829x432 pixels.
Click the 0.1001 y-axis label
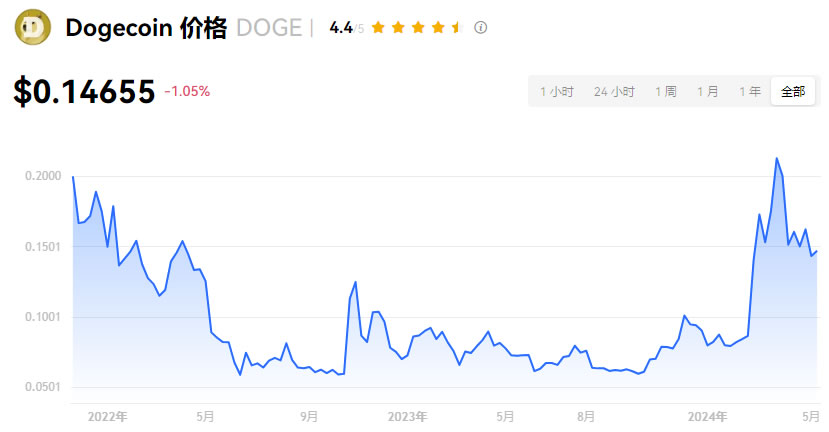point(43,317)
